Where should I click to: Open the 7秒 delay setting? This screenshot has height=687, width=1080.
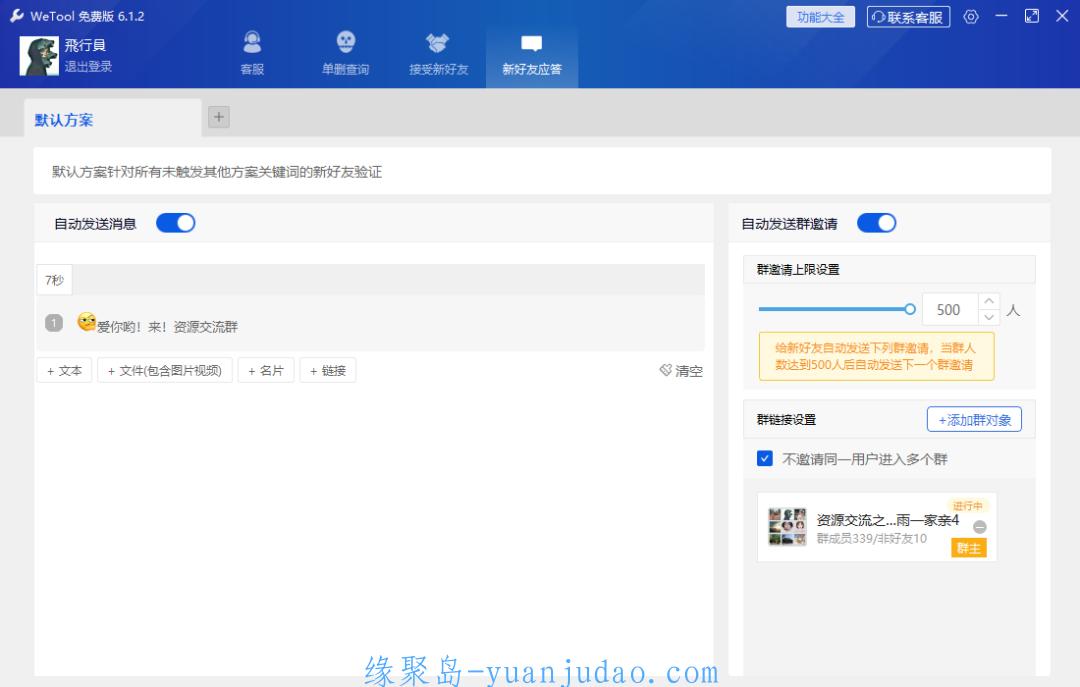click(x=54, y=280)
